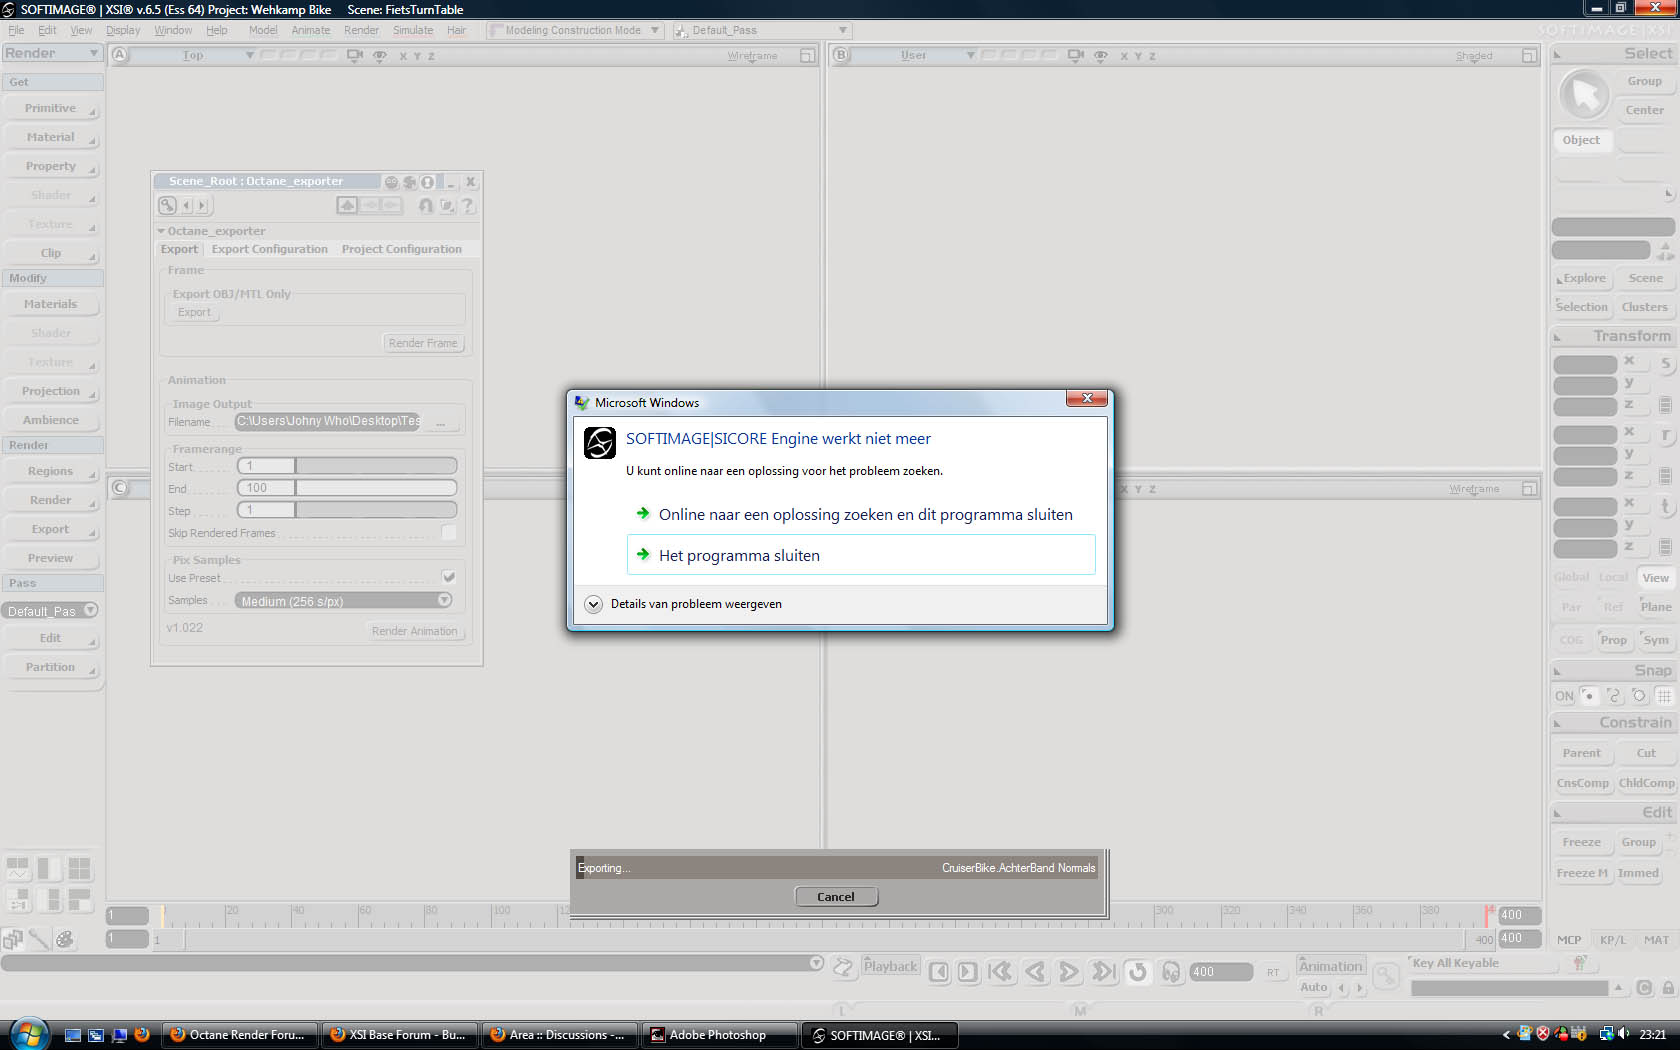1680x1050 pixels.
Task: Click the Scale (s) transform tool icon
Action: 1665,364
